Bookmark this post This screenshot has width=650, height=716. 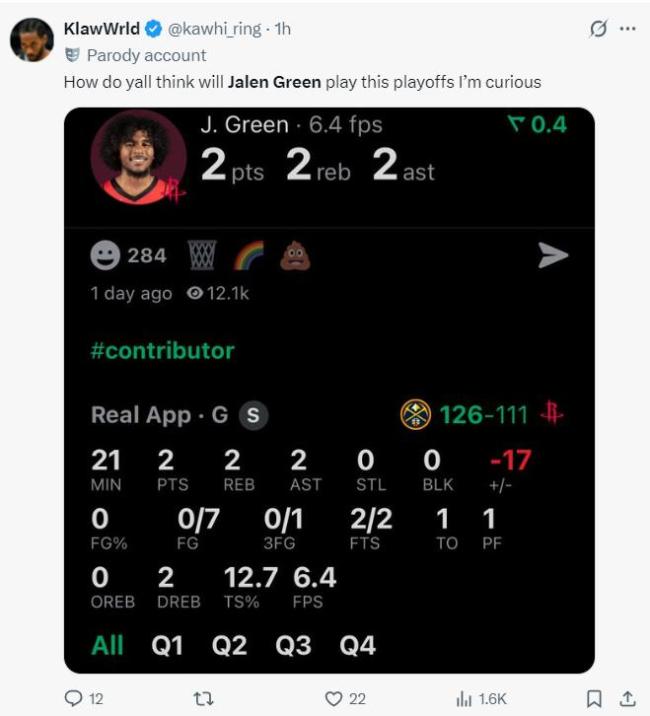pos(593,699)
